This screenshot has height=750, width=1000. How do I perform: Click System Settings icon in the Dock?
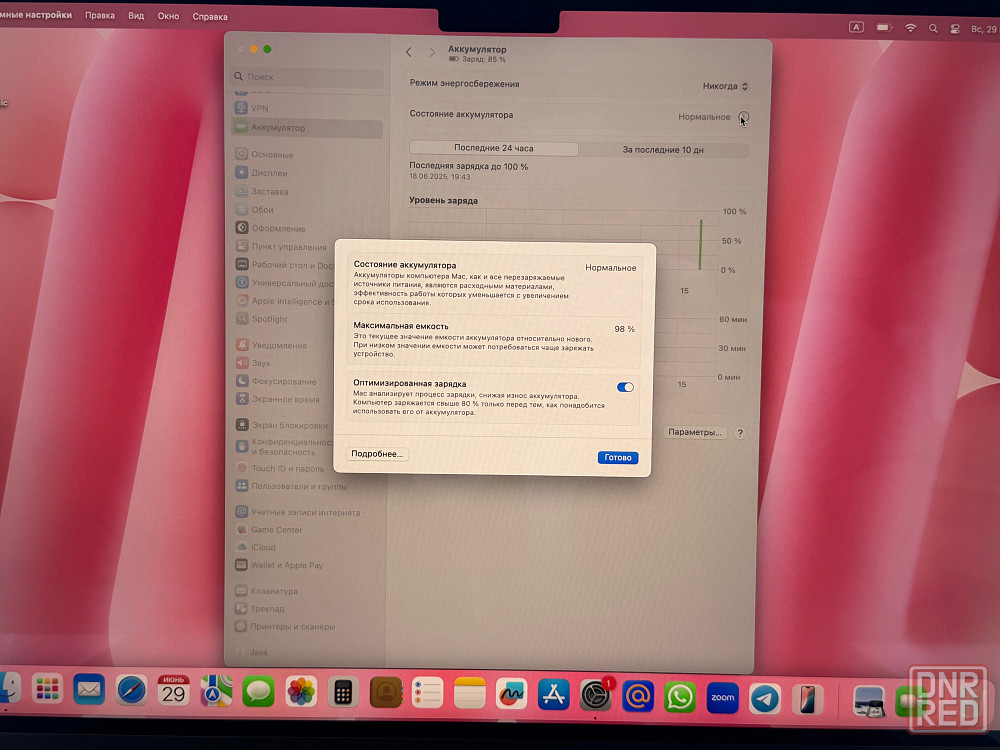pyautogui.click(x=596, y=696)
